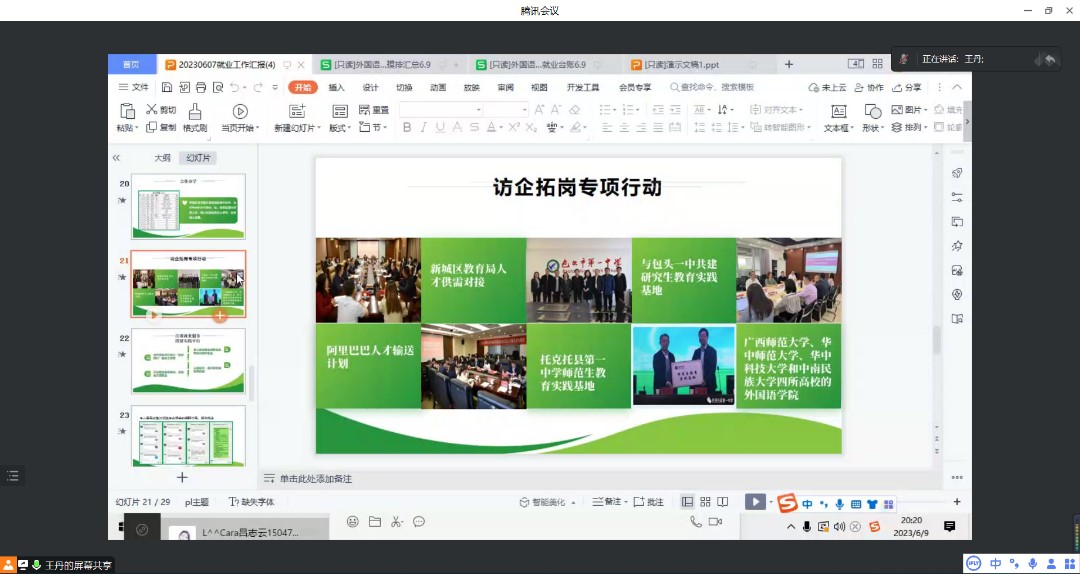The image size is (1080, 574).
Task: Click the reading view book icon
Action: 722,502
